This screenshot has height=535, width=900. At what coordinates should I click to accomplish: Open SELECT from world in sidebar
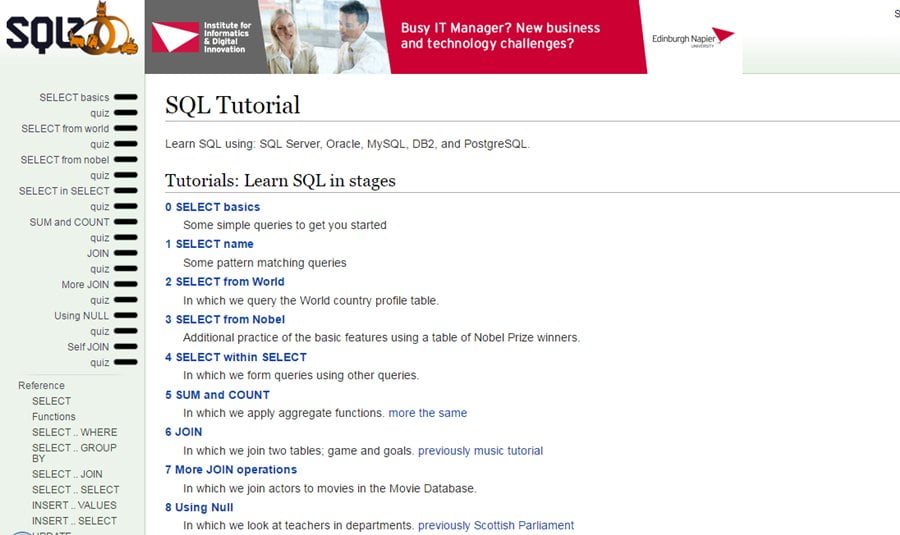[65, 129]
